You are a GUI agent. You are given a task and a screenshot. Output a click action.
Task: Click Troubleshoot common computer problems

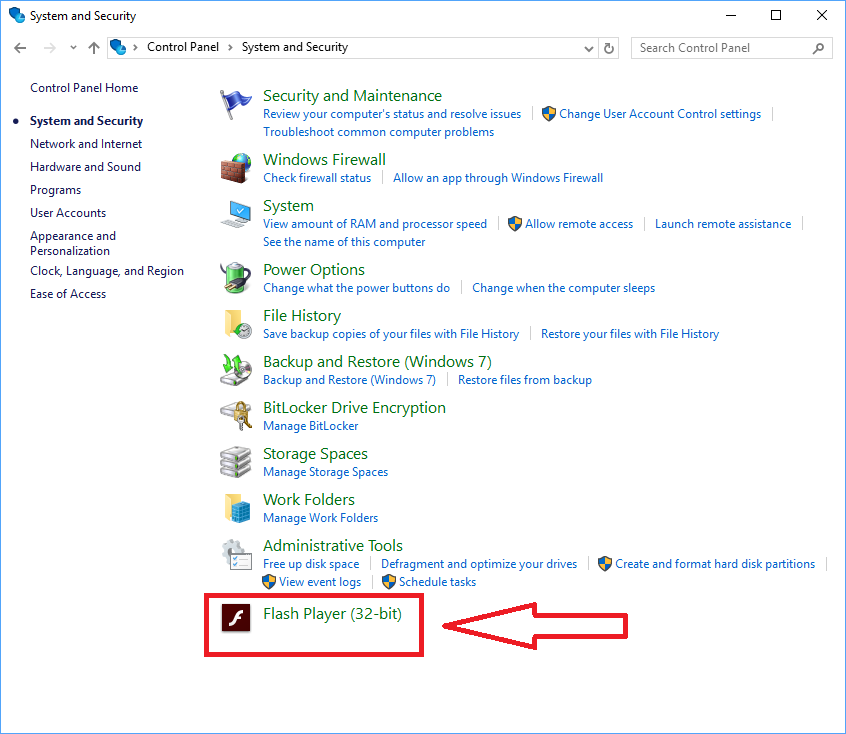pos(378,132)
